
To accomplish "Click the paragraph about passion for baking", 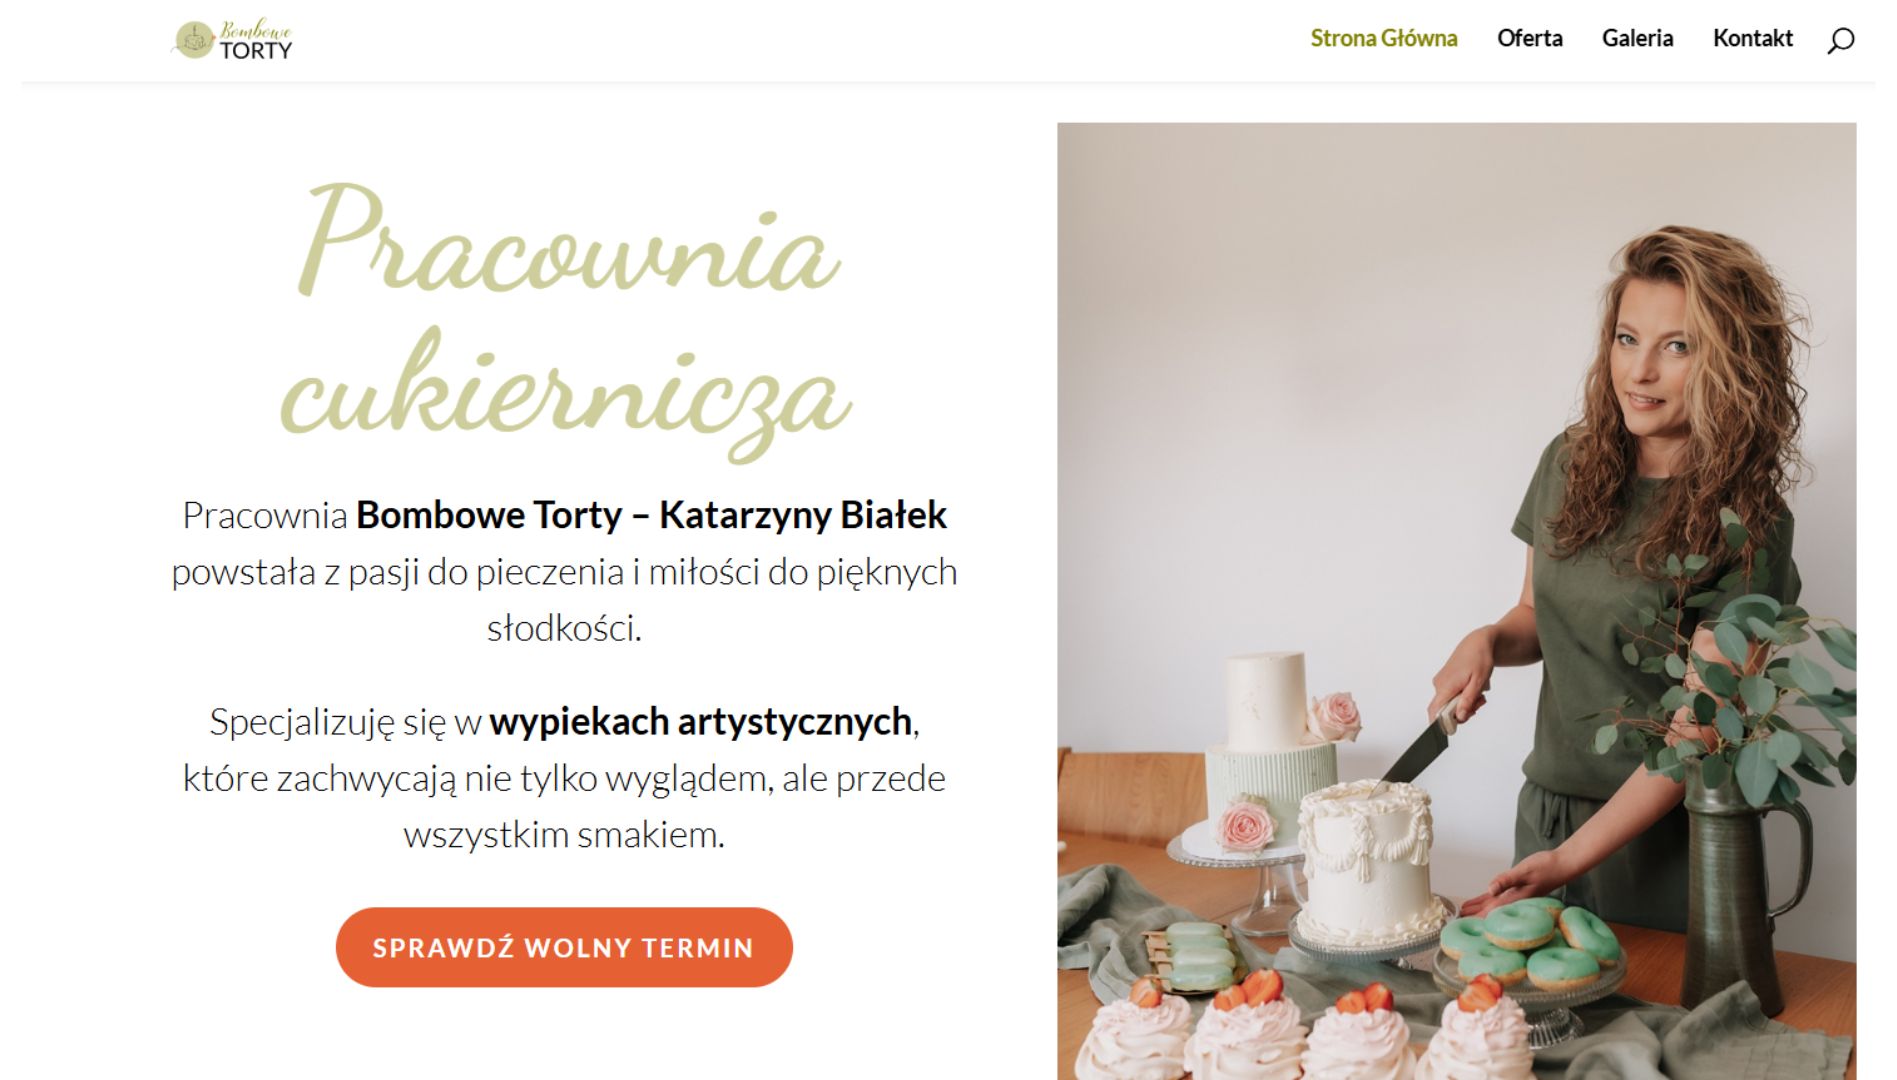I will point(564,572).
